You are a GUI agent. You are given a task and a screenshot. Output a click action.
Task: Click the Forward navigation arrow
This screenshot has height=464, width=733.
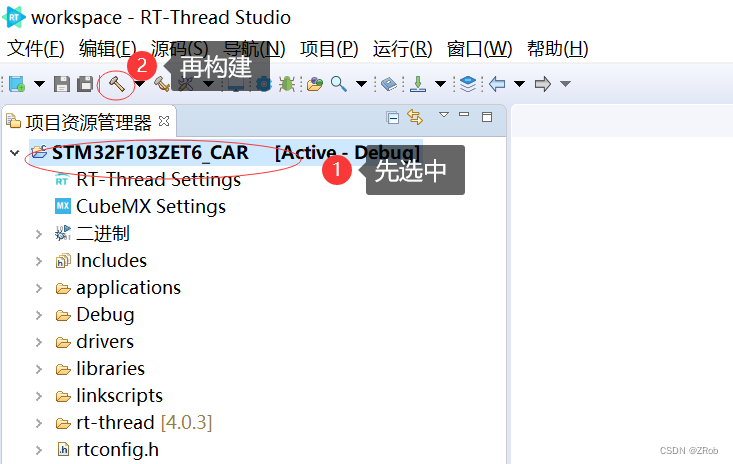543,84
